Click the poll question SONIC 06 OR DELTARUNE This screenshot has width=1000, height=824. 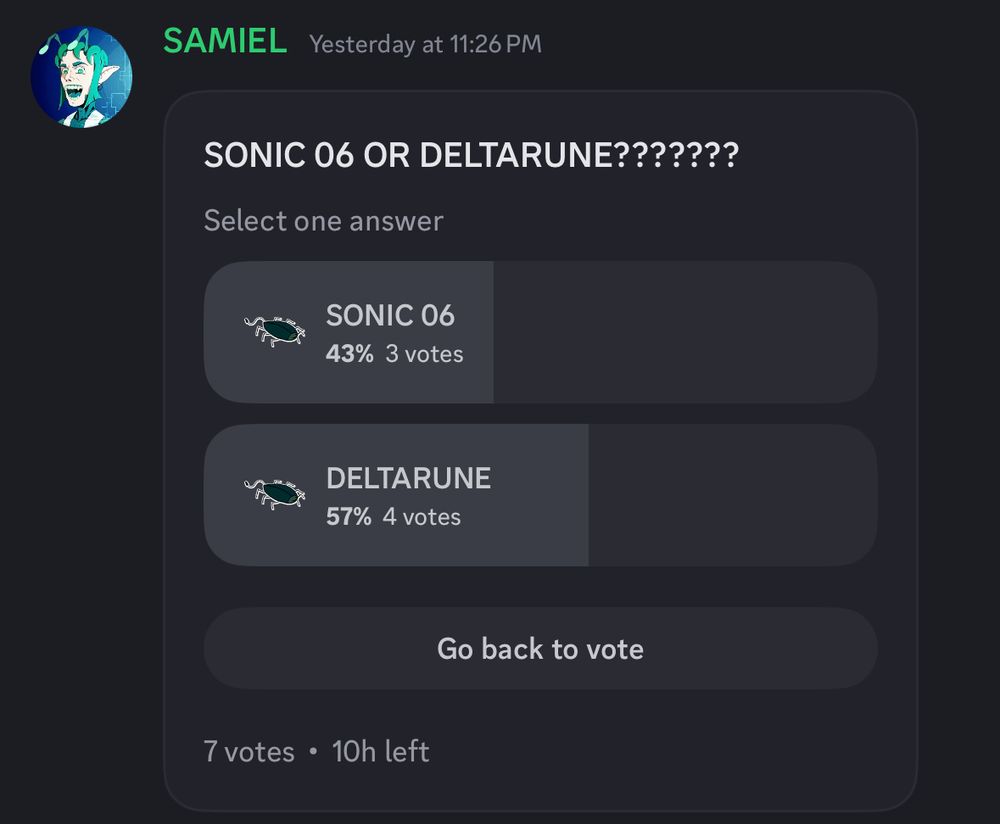pyautogui.click(x=473, y=156)
